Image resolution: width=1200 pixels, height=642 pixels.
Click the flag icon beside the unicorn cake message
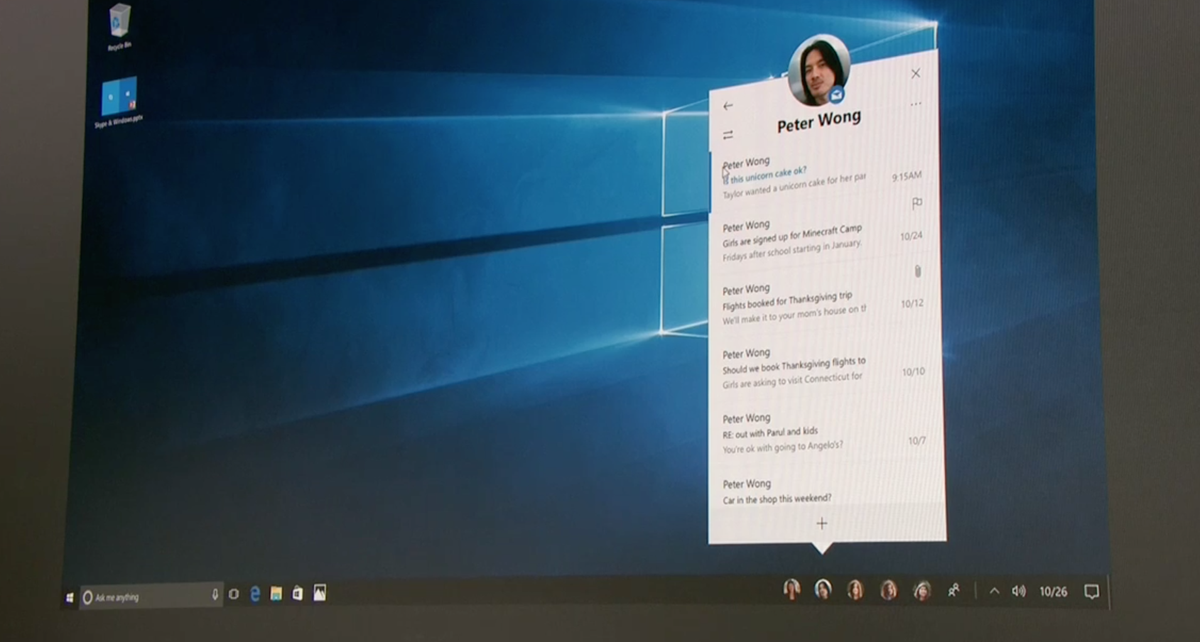(x=916, y=204)
